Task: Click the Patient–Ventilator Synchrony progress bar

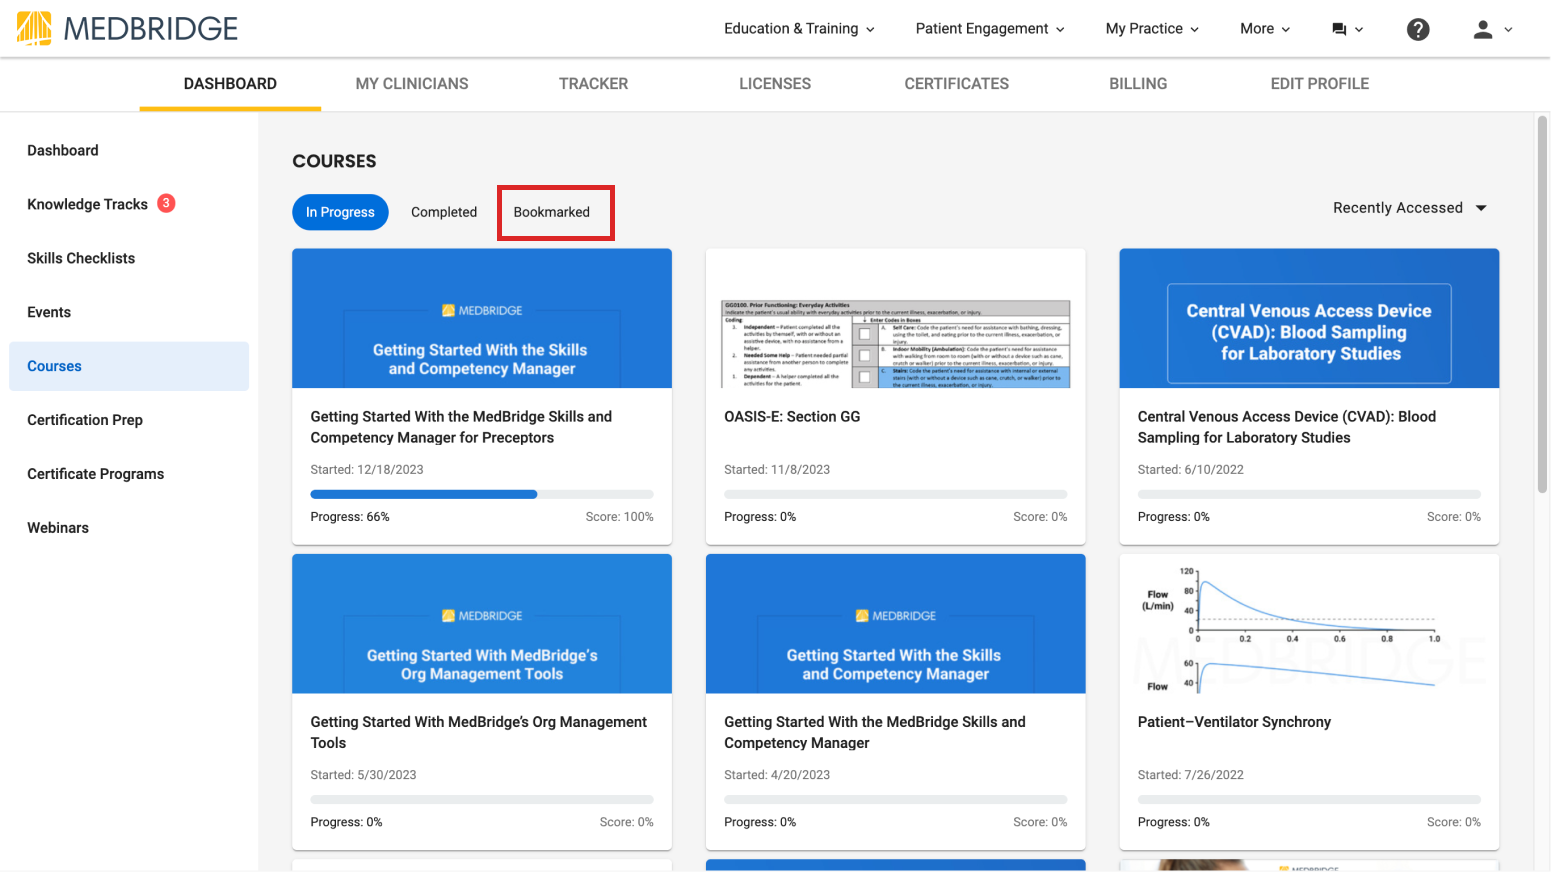Action: [x=1309, y=800]
